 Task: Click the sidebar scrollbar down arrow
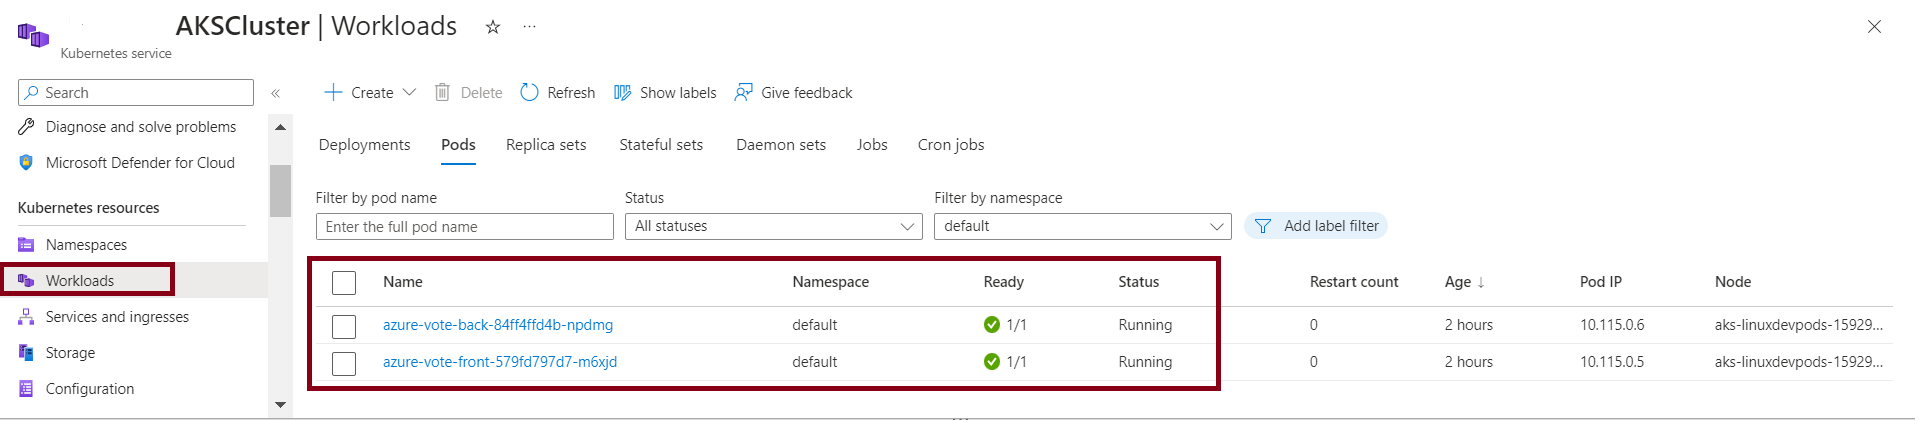(x=280, y=405)
